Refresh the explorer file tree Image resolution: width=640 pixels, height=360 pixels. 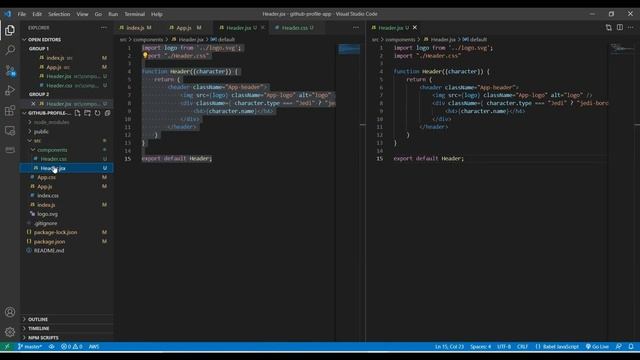[x=97, y=113]
